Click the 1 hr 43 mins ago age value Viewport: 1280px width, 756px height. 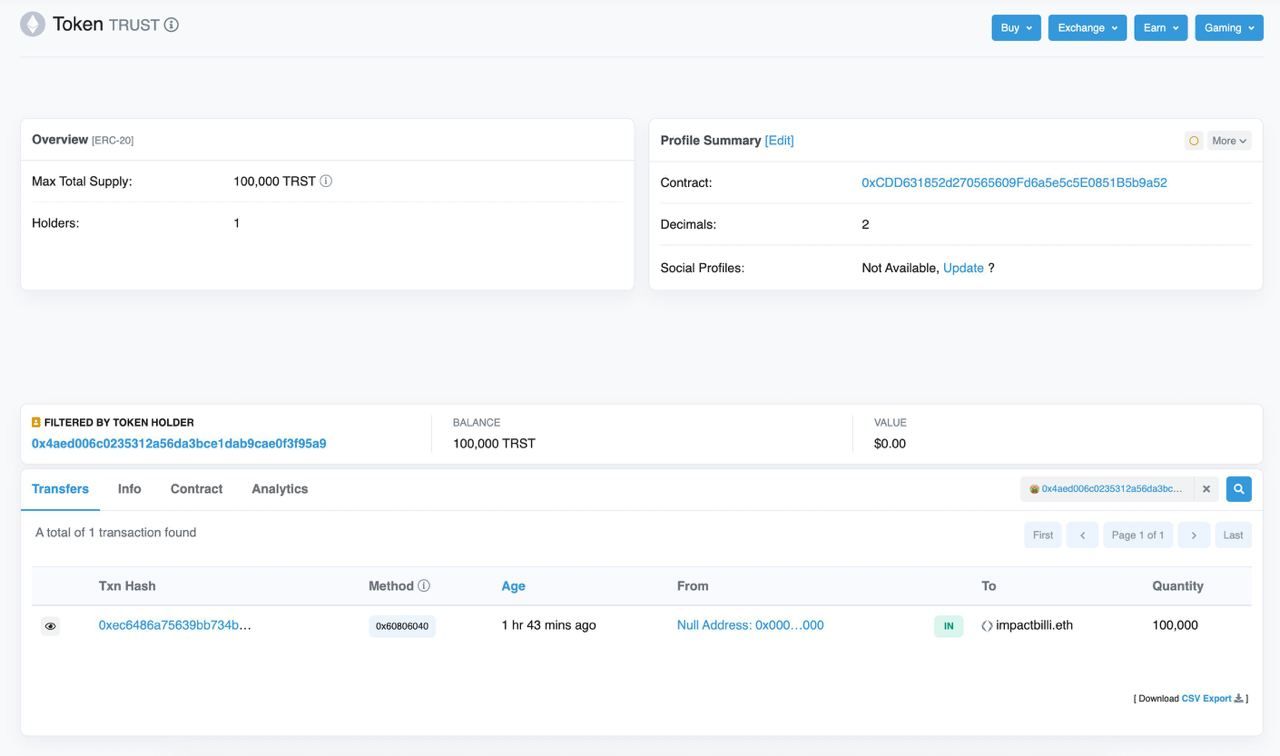tap(548, 625)
